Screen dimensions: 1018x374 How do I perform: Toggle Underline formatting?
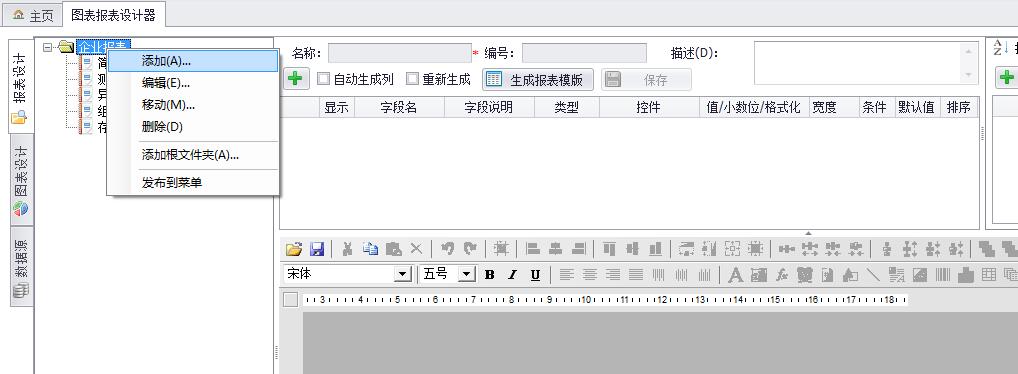535,274
